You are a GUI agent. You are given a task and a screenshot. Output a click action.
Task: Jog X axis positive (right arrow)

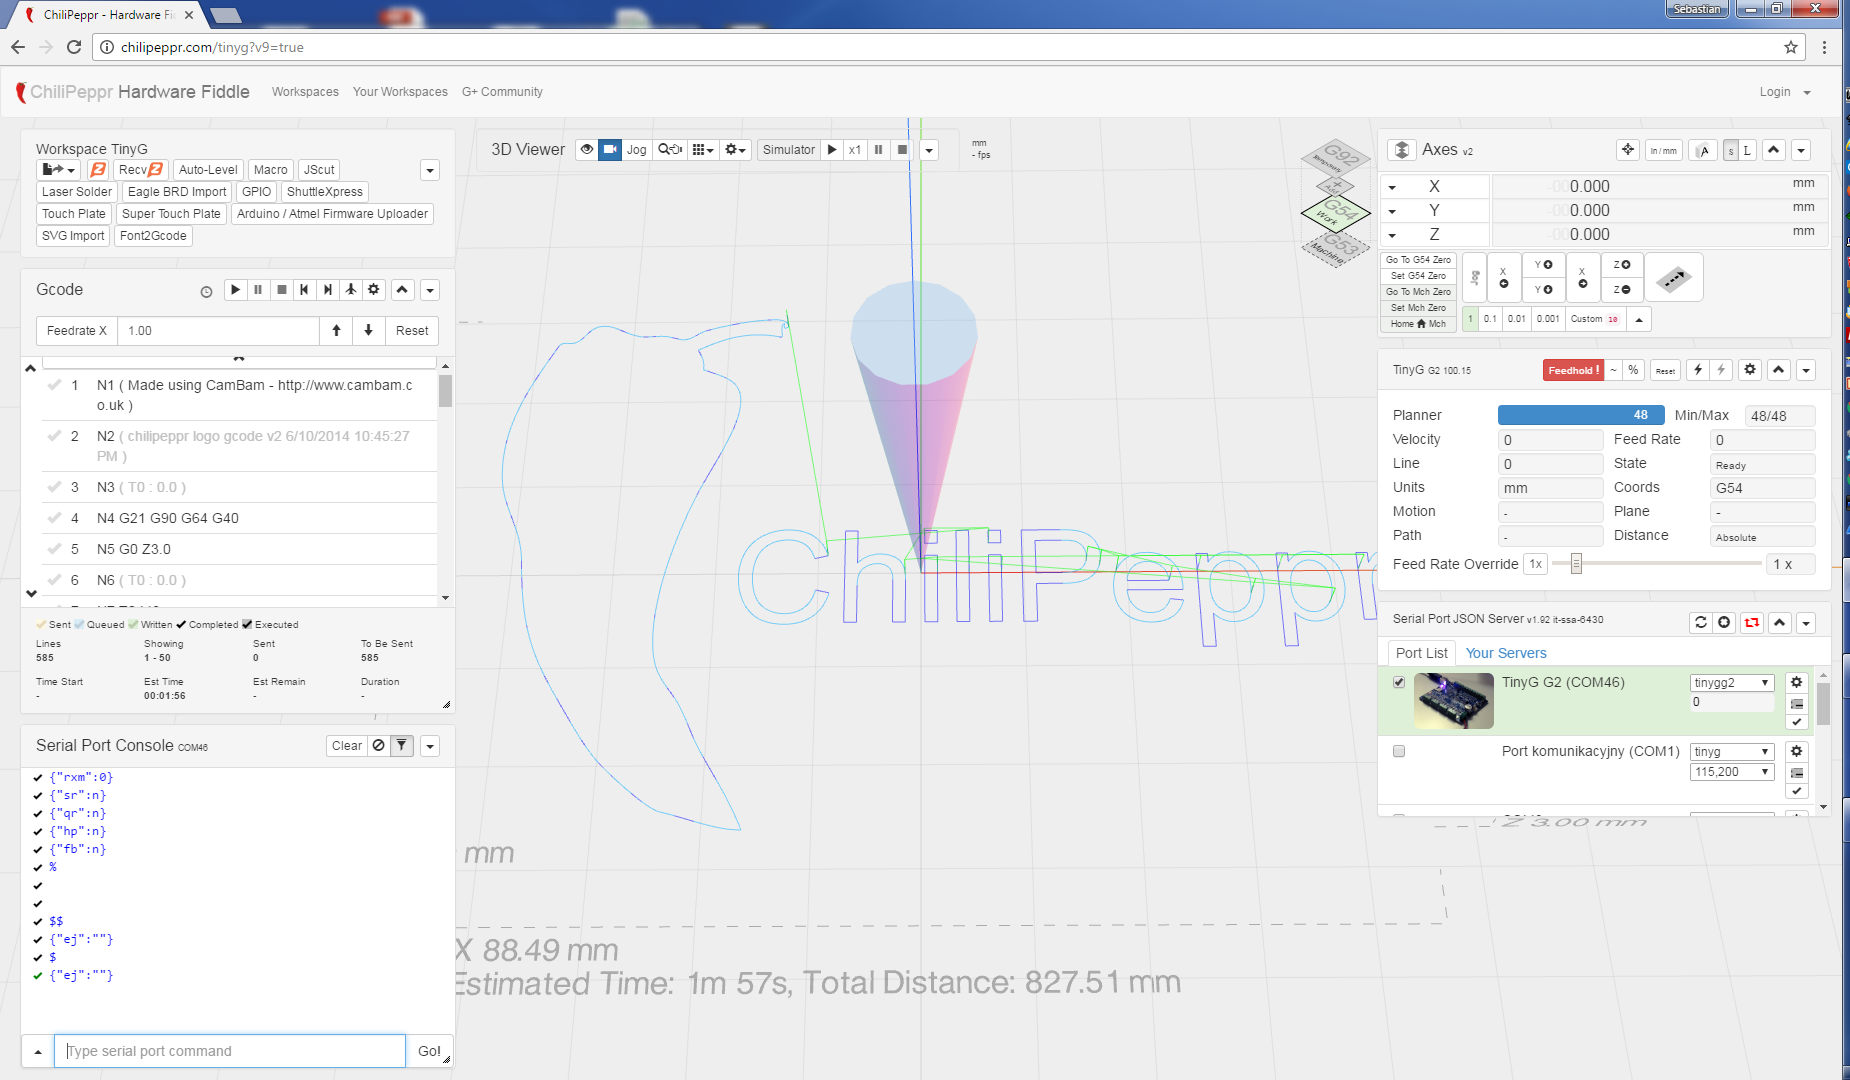[1582, 277]
